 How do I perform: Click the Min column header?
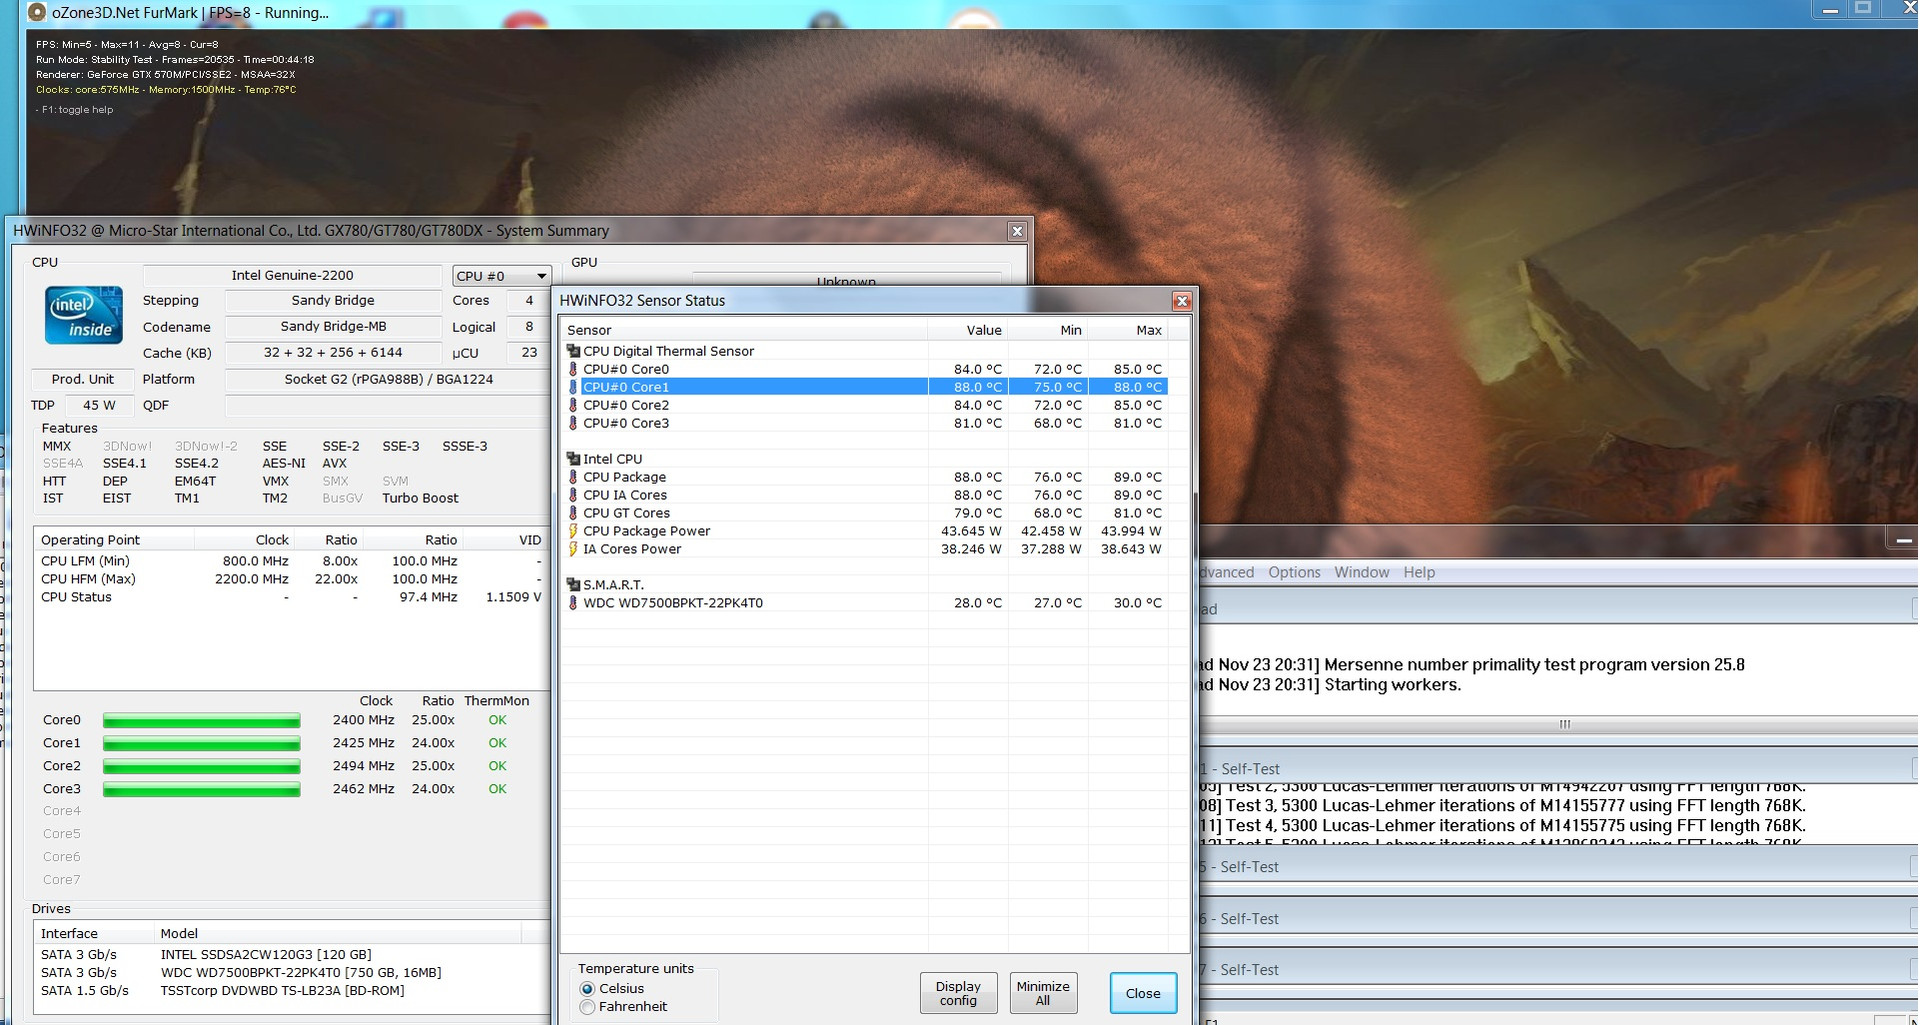1047,330
